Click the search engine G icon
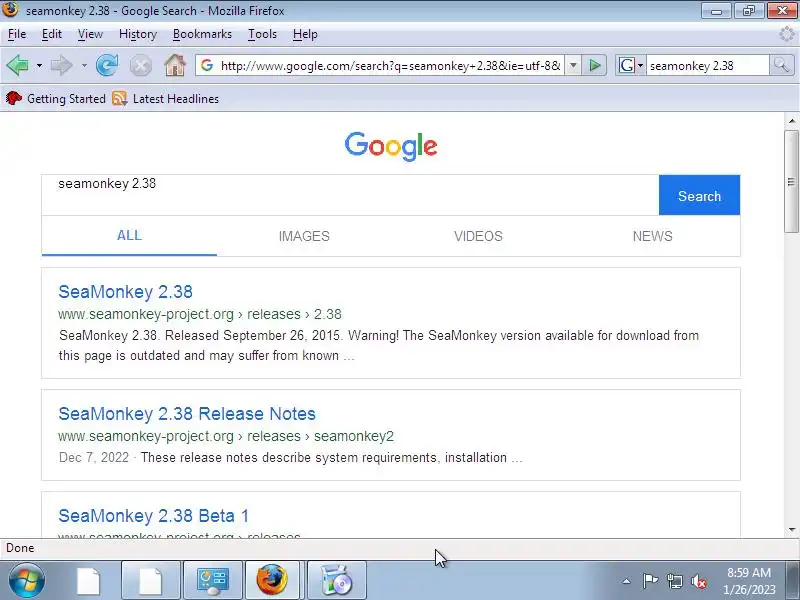 626,65
